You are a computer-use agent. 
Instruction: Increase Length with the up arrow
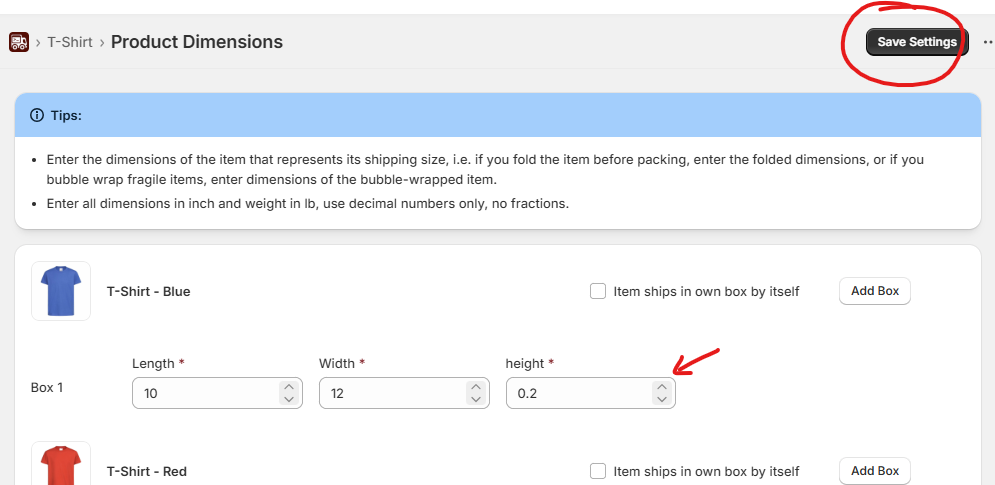tap(289, 387)
